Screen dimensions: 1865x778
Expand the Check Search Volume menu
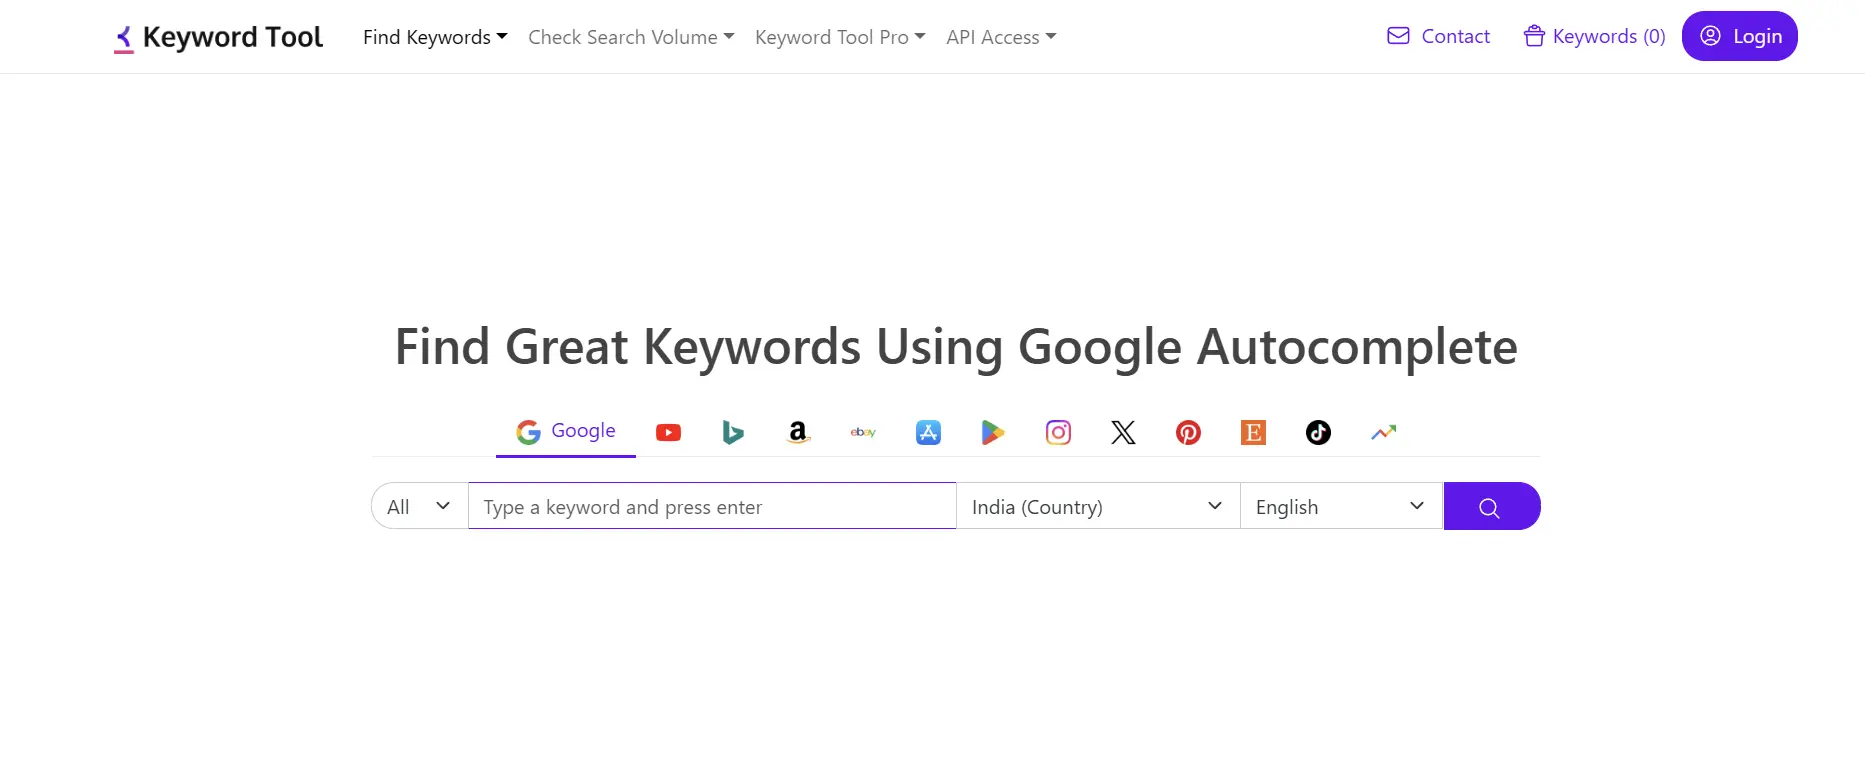pyautogui.click(x=631, y=37)
